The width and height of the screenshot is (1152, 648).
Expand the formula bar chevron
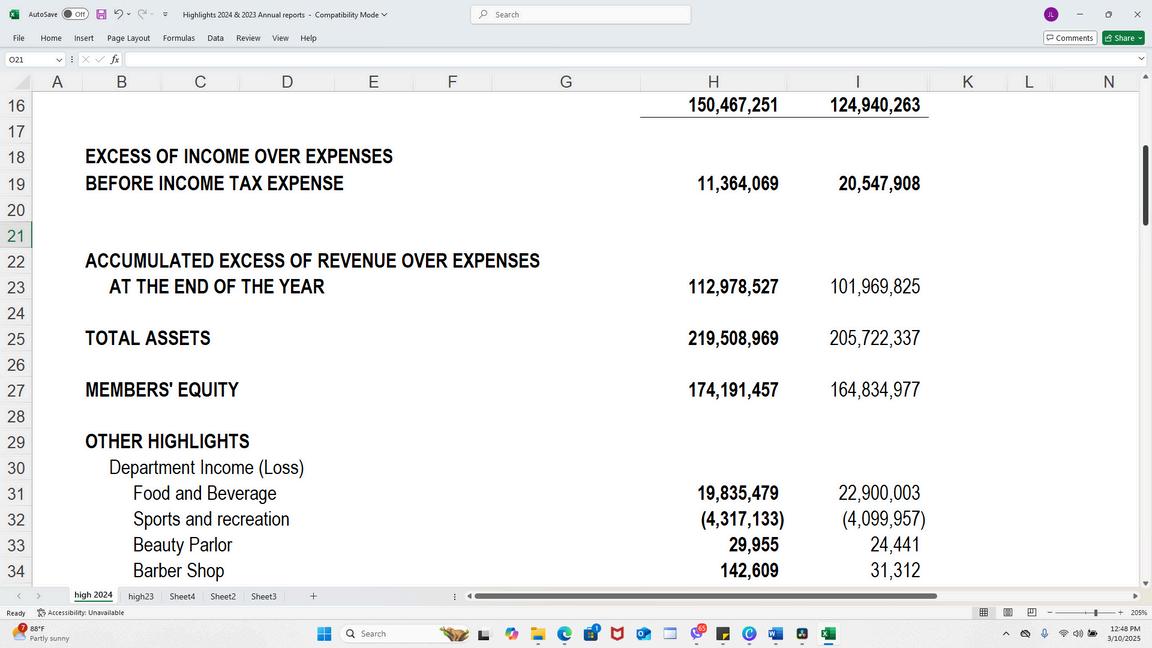[x=1141, y=60]
